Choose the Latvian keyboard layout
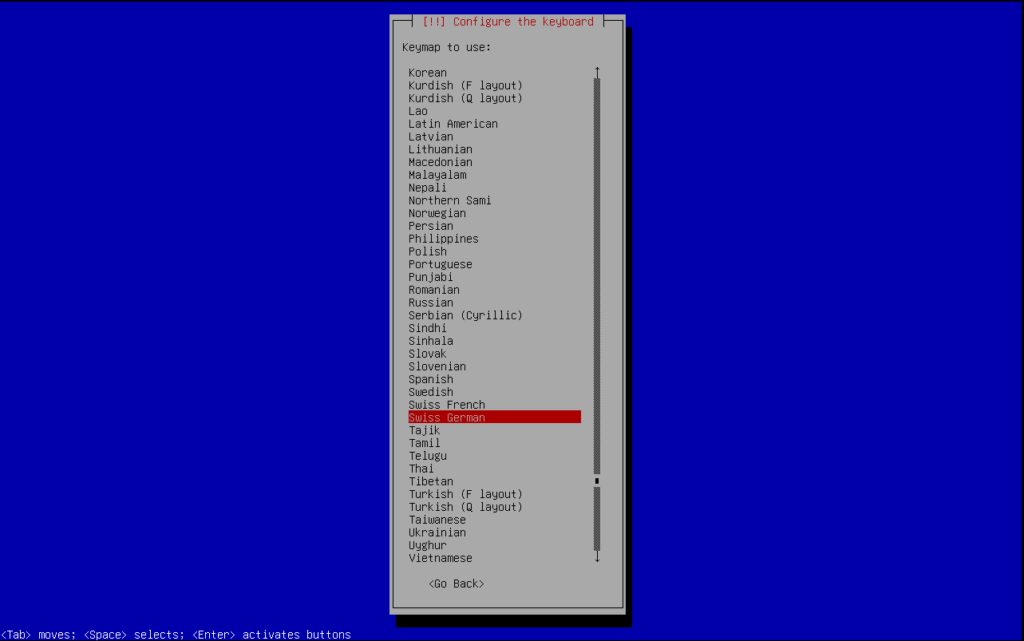This screenshot has width=1024, height=641. (x=430, y=136)
